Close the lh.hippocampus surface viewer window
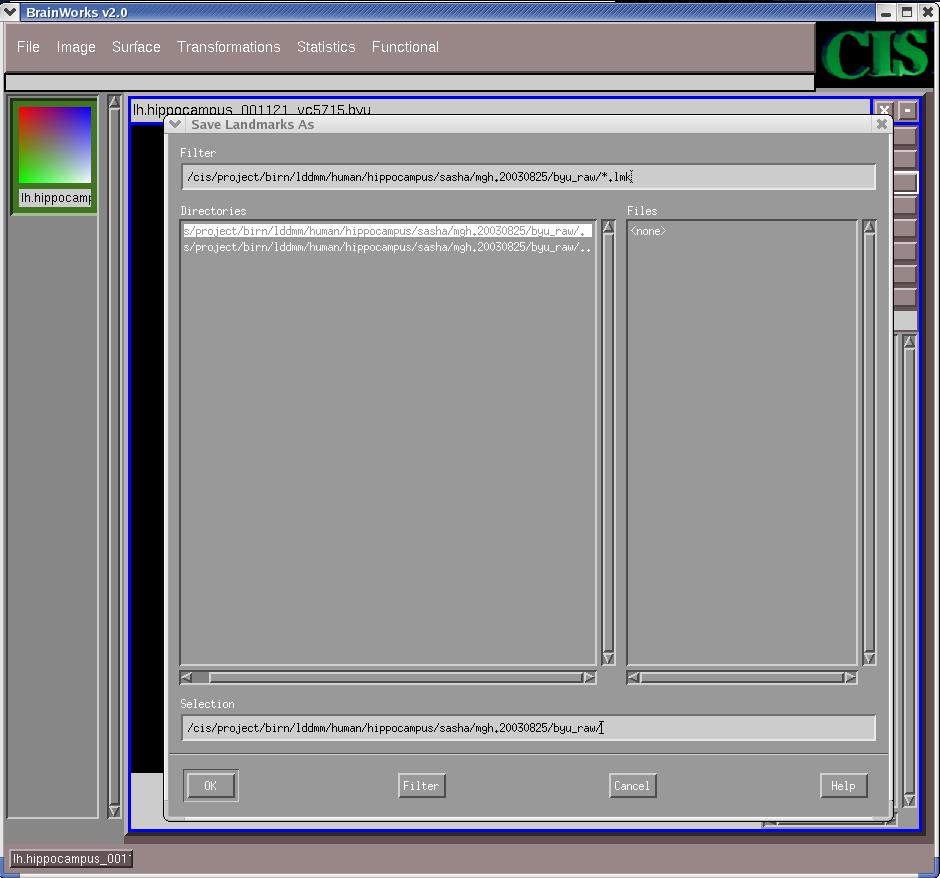The width and height of the screenshot is (940, 878). pos(884,110)
